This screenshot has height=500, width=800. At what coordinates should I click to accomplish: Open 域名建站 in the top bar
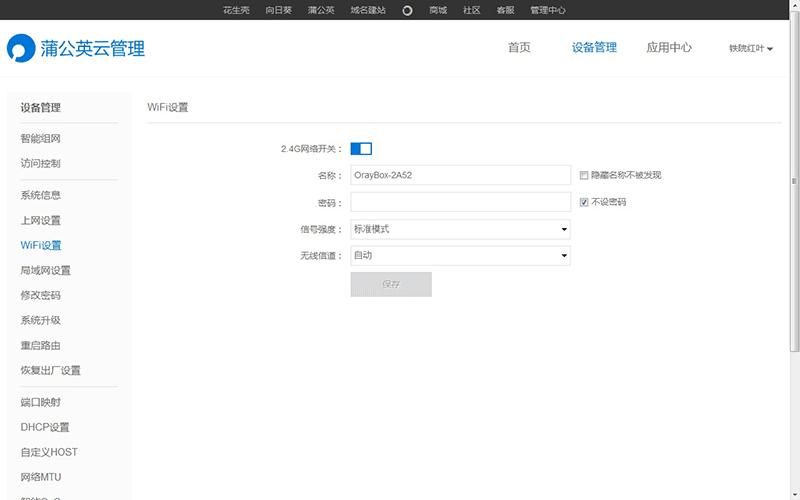(368, 10)
